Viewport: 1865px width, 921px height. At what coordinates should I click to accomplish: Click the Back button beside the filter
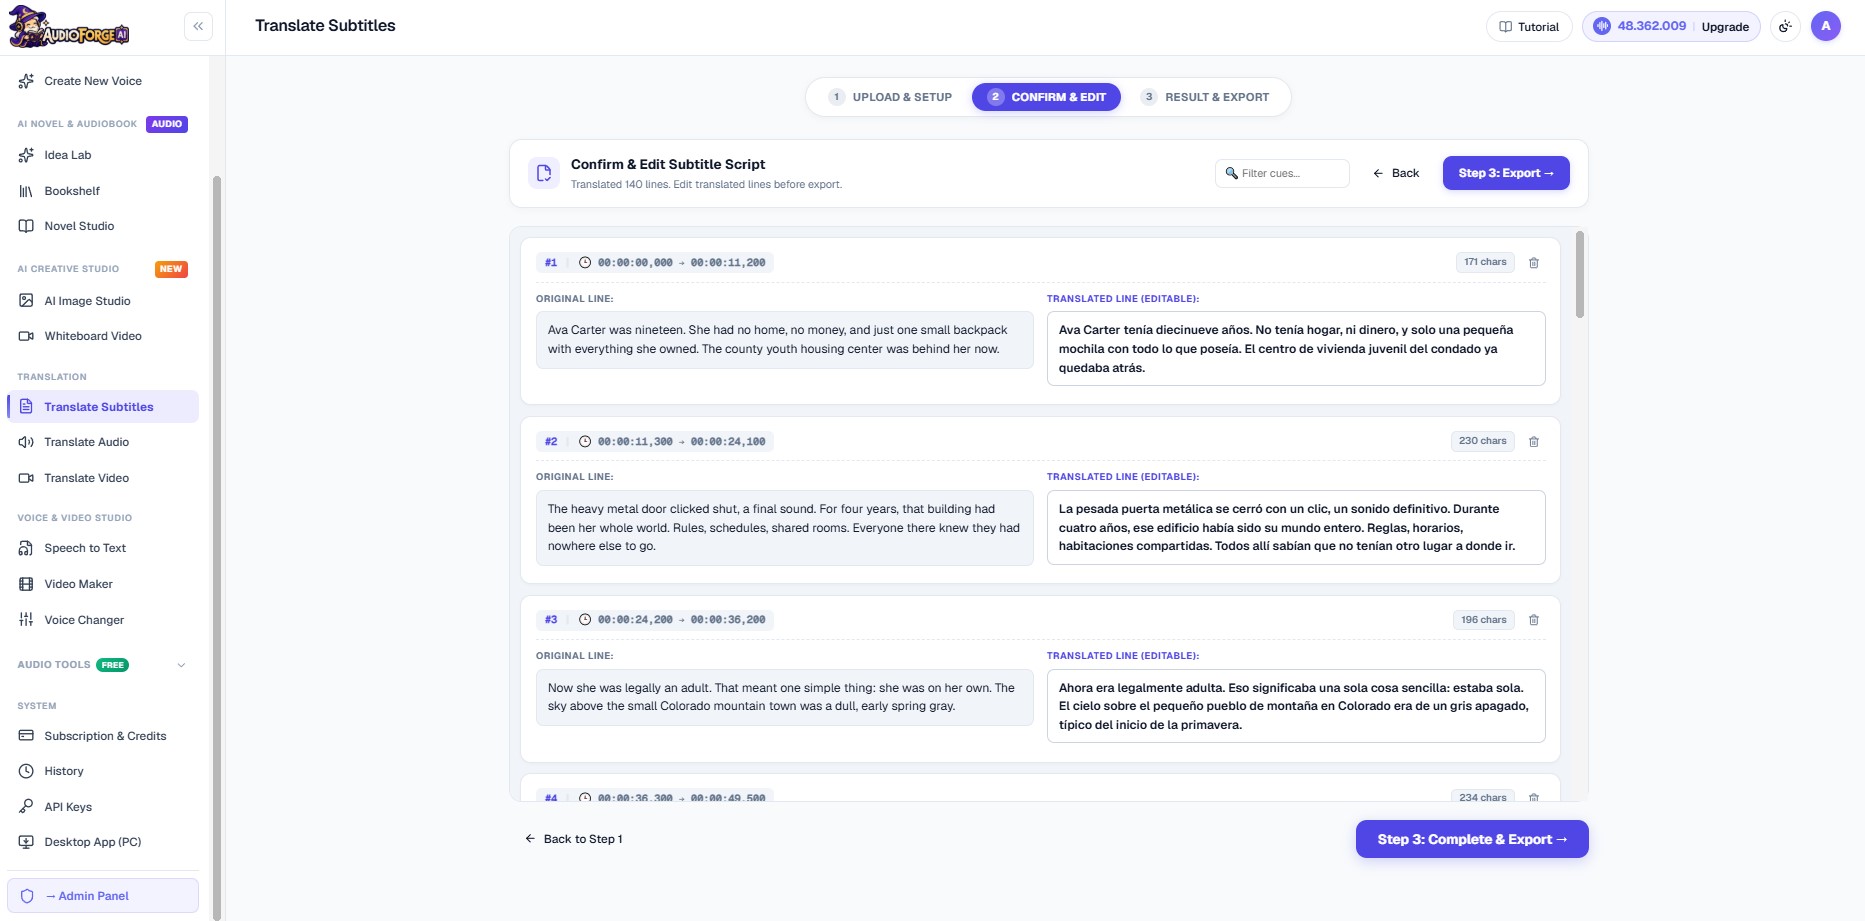pos(1396,173)
